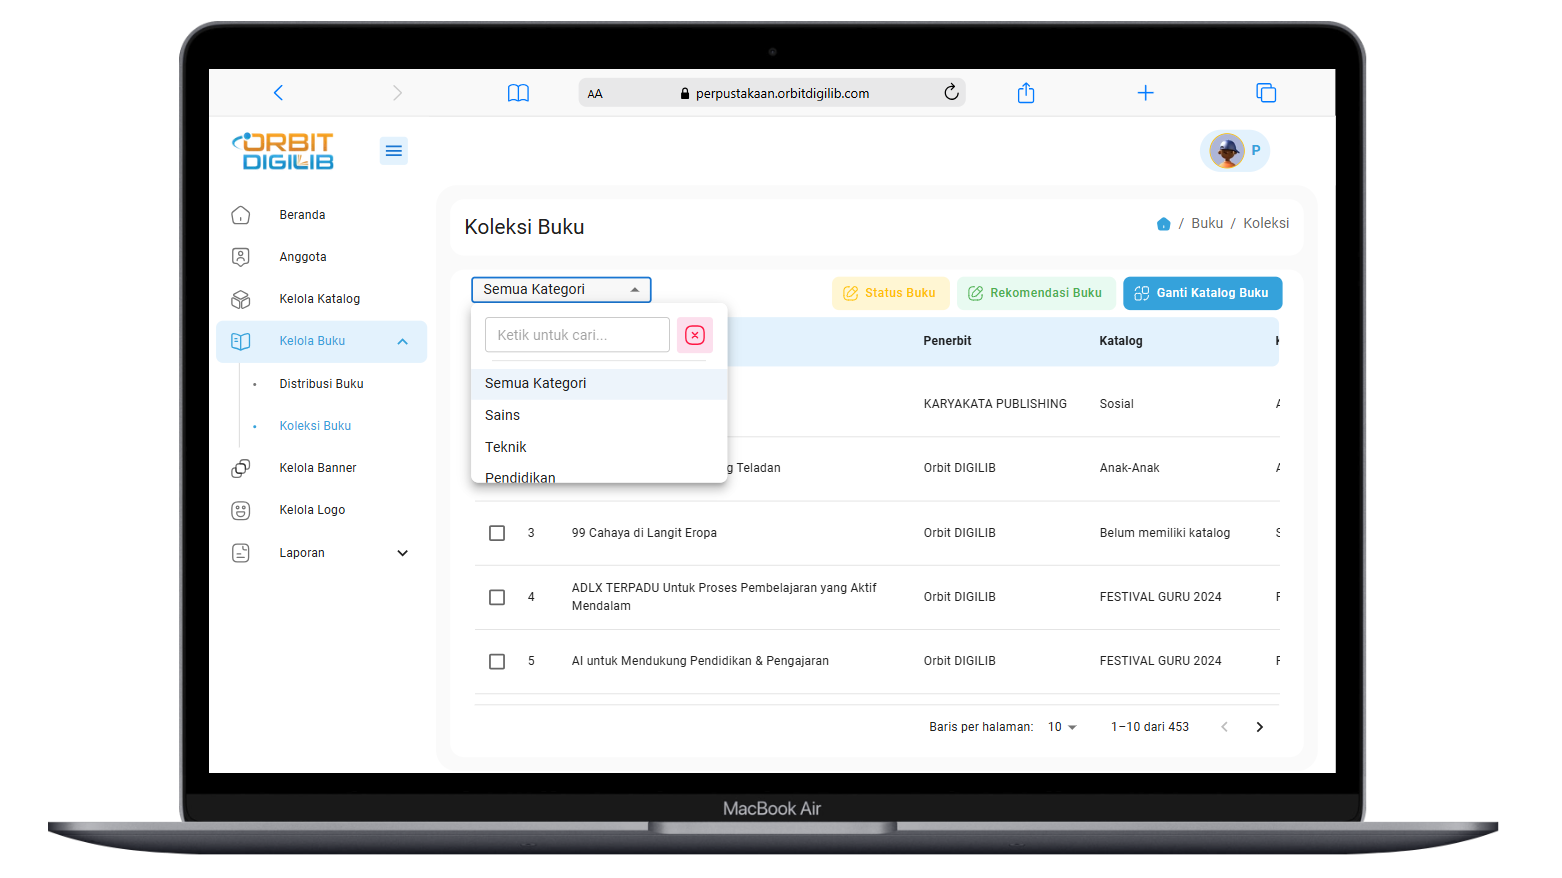Expand the Laporan sidebar menu
Image resolution: width=1562 pixels, height=878 pixels.
point(402,553)
